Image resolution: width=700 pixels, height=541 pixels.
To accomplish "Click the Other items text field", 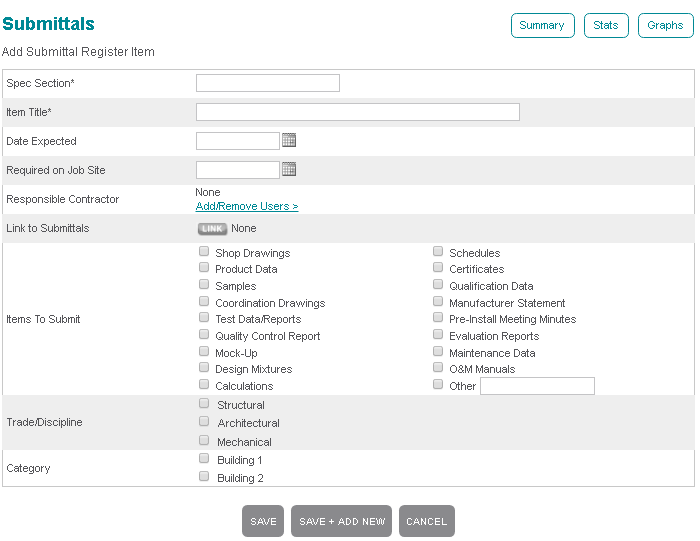I will pyautogui.click(x=537, y=386).
